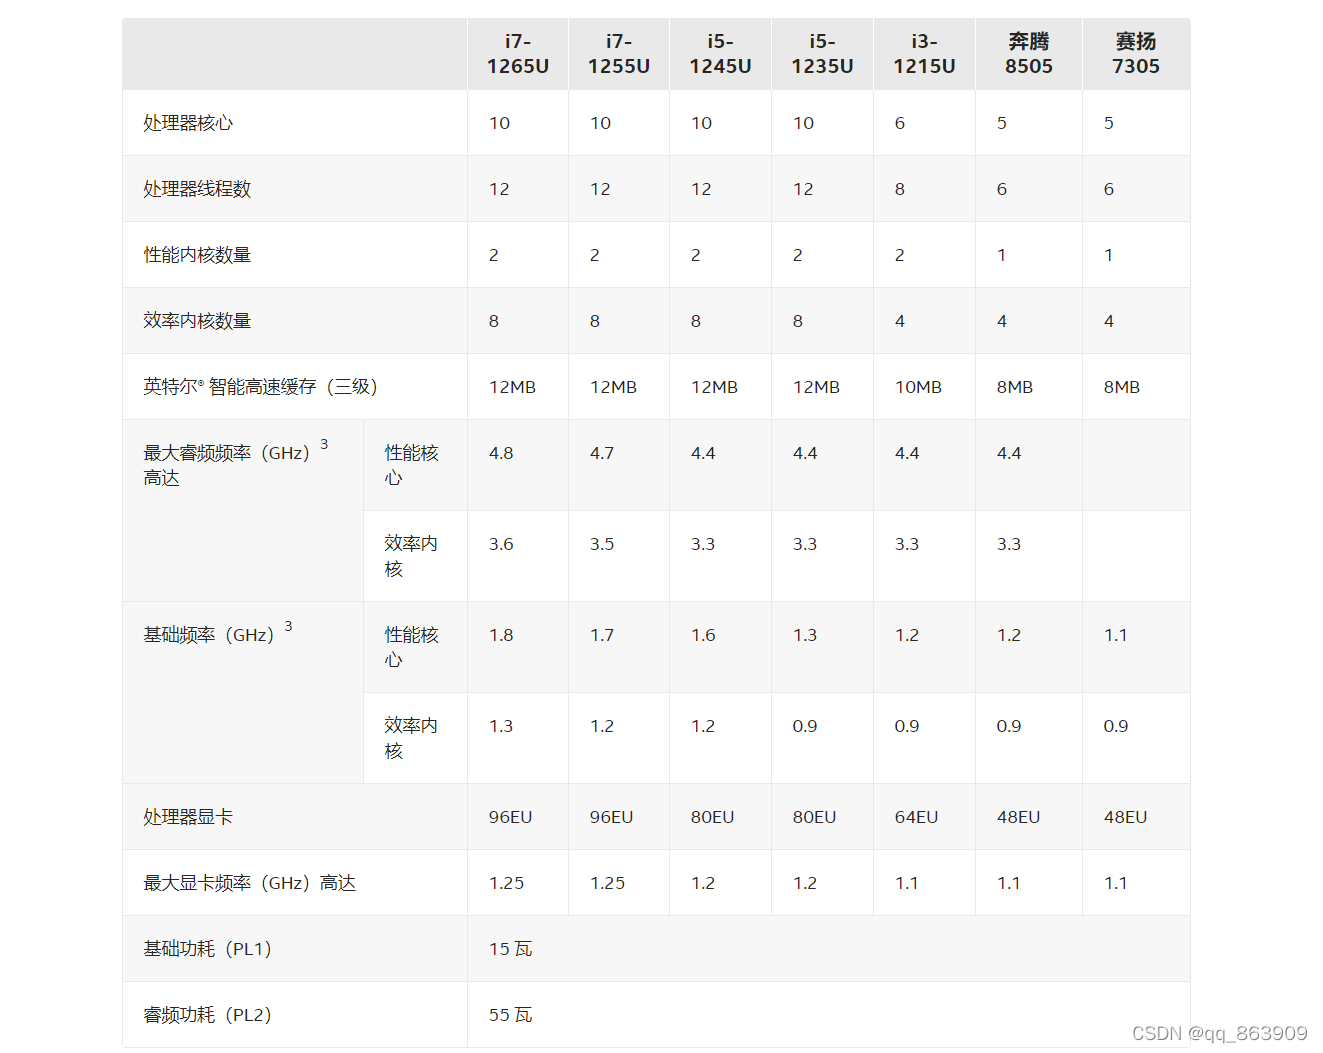Click the 55 瓦 value
1323x1053 pixels.
(510, 1015)
